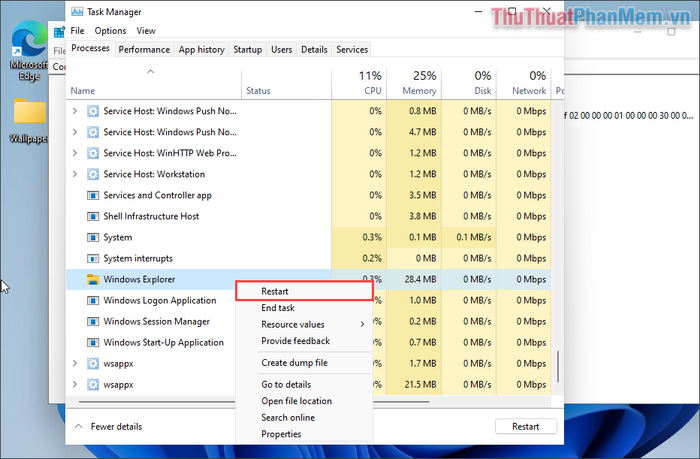Click the System interrupts process icon
Viewport: 700px width, 459px height.
(x=93, y=258)
